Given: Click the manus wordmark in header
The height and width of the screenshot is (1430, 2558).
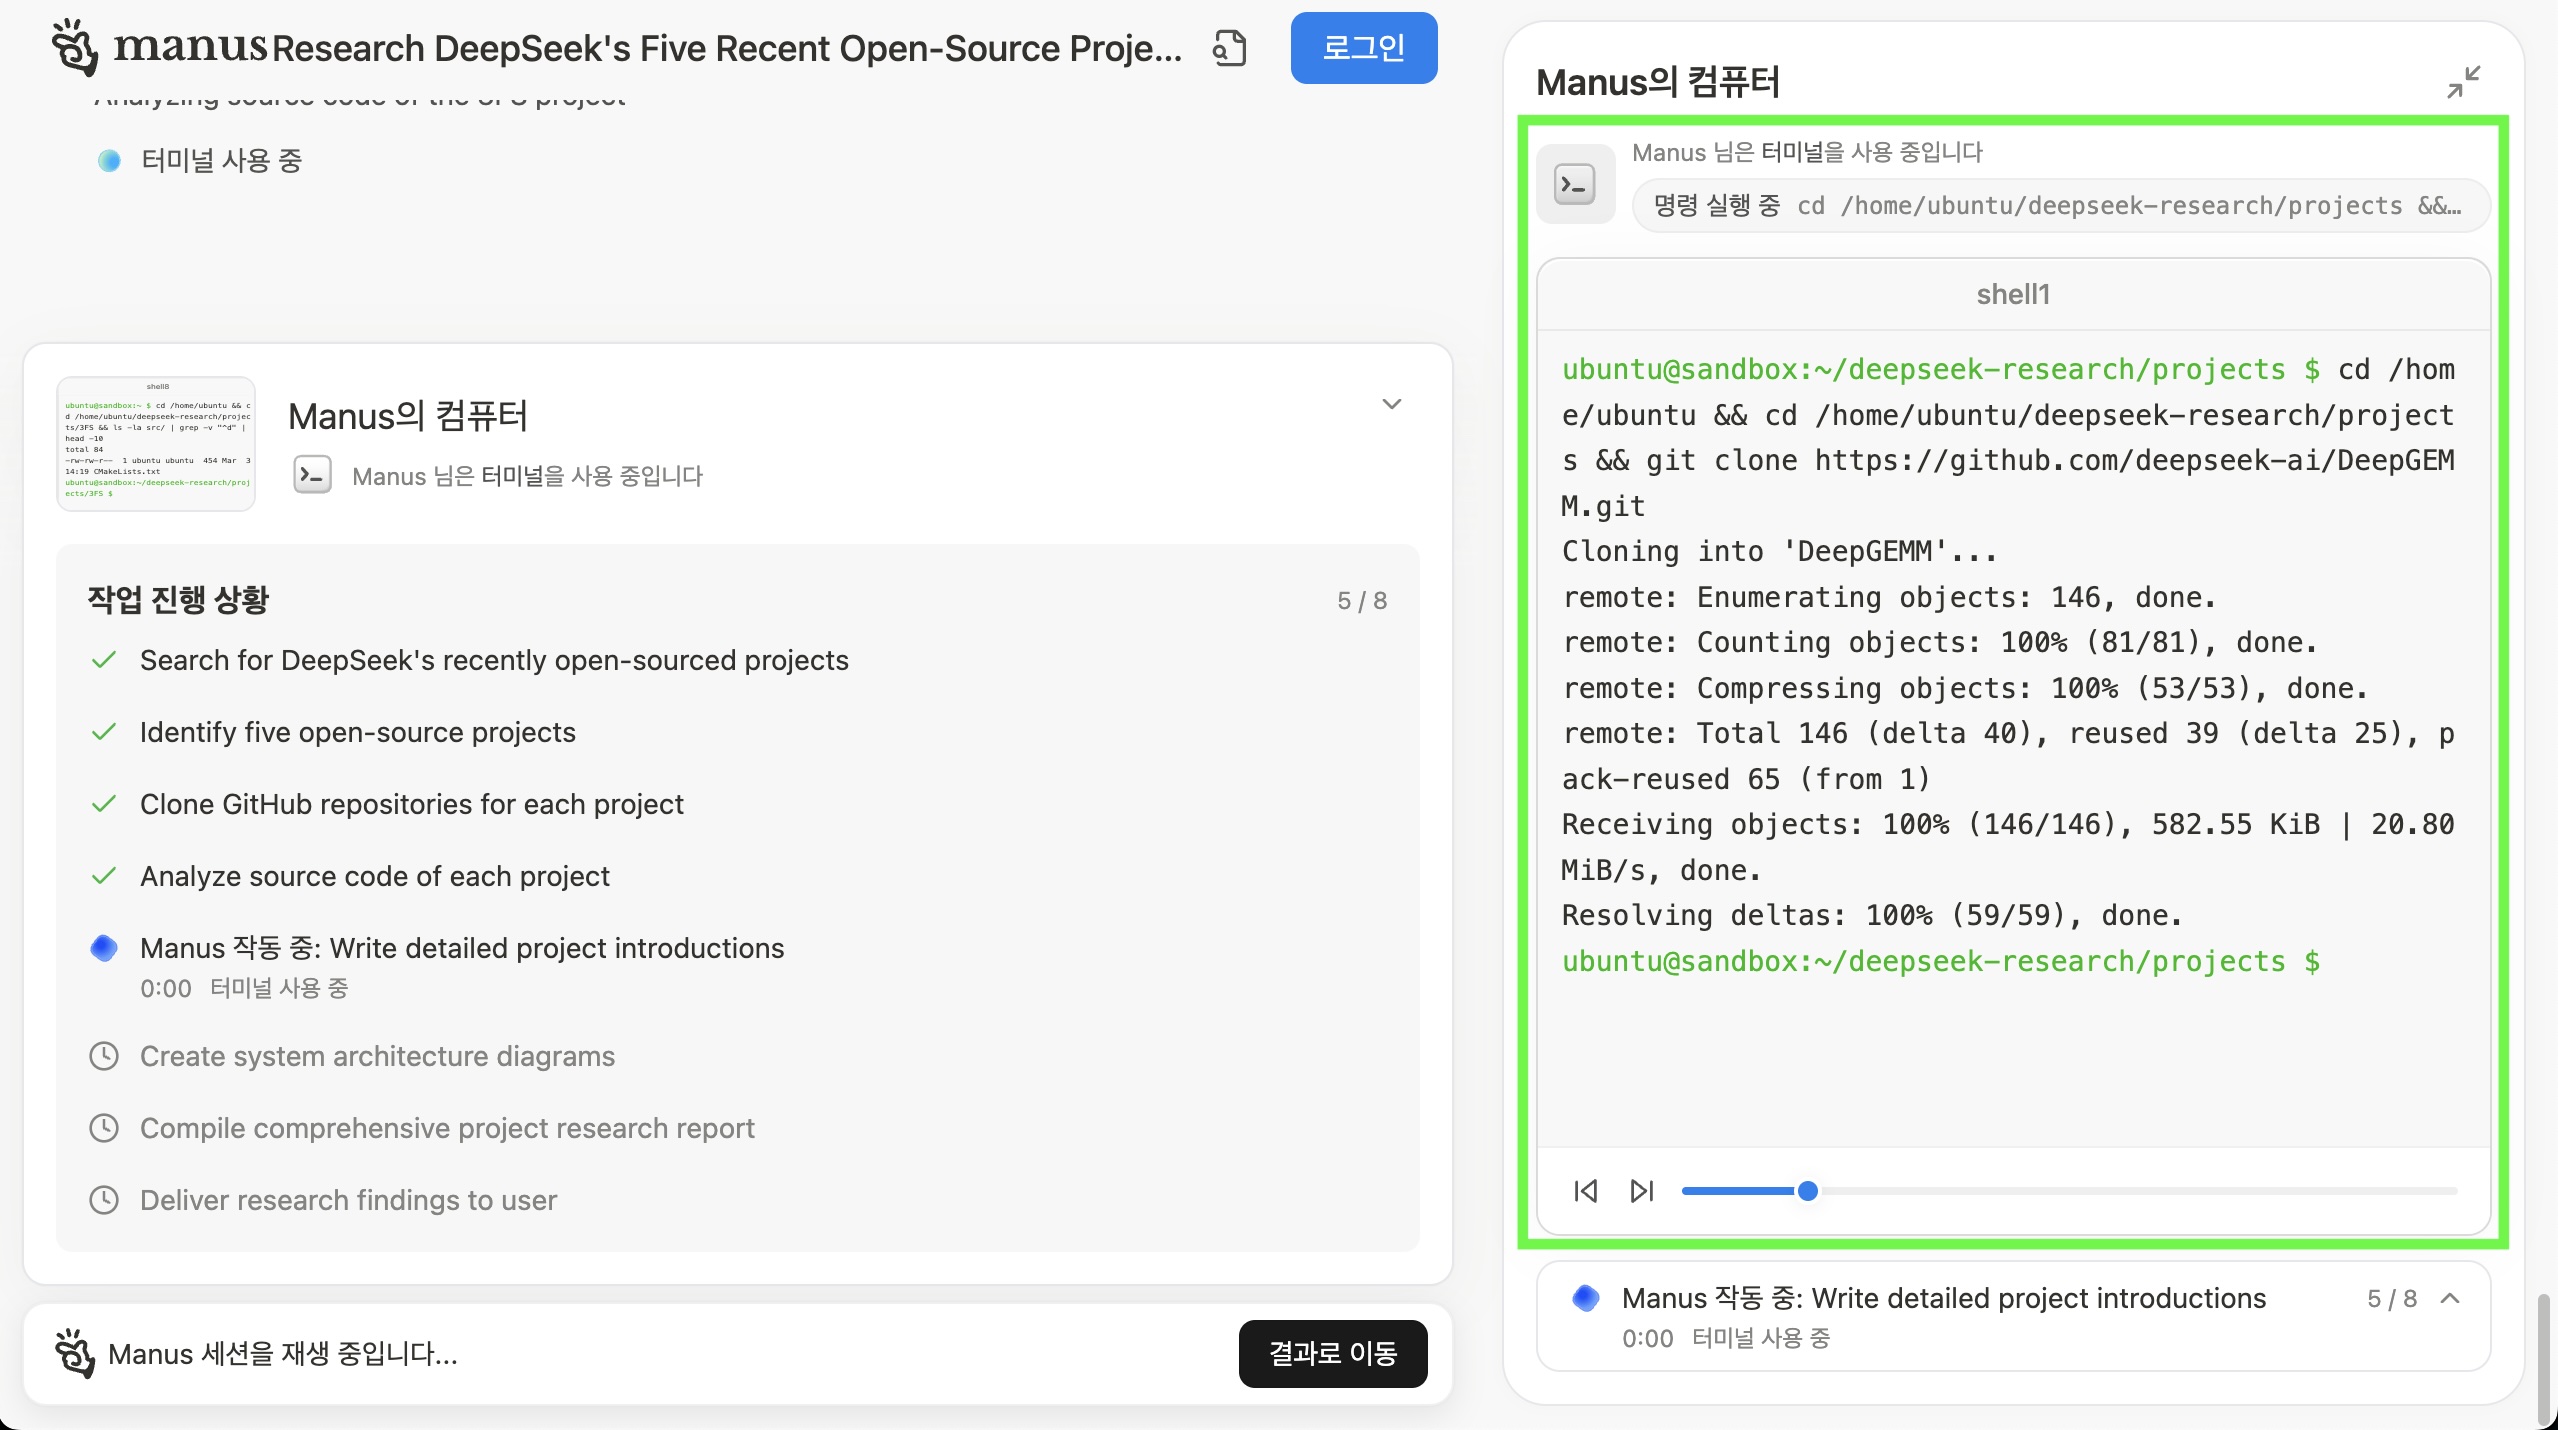Looking at the screenshot, I should point(191,46).
